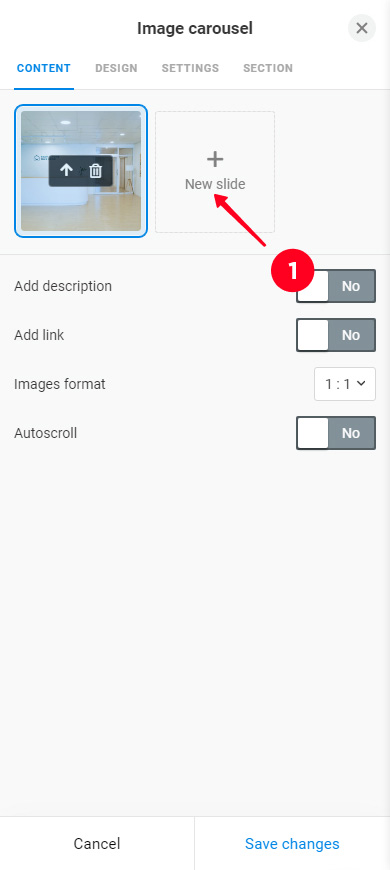Delete the slide with the trash icon

click(x=96, y=170)
